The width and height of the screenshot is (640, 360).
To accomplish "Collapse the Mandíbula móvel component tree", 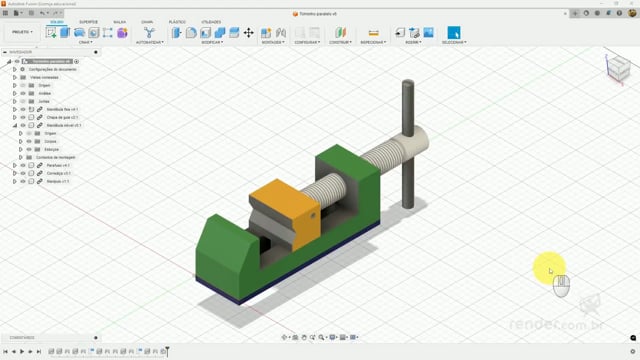I will click(15, 125).
